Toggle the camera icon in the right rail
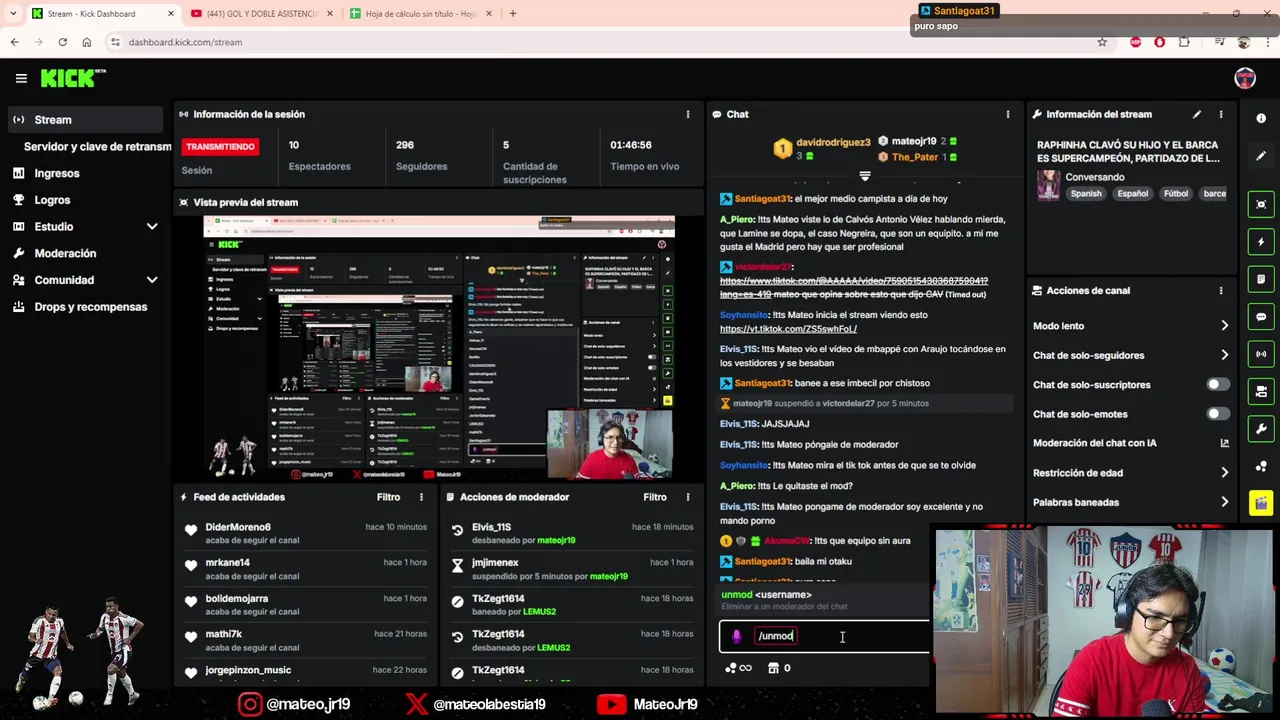 coord(1261,392)
